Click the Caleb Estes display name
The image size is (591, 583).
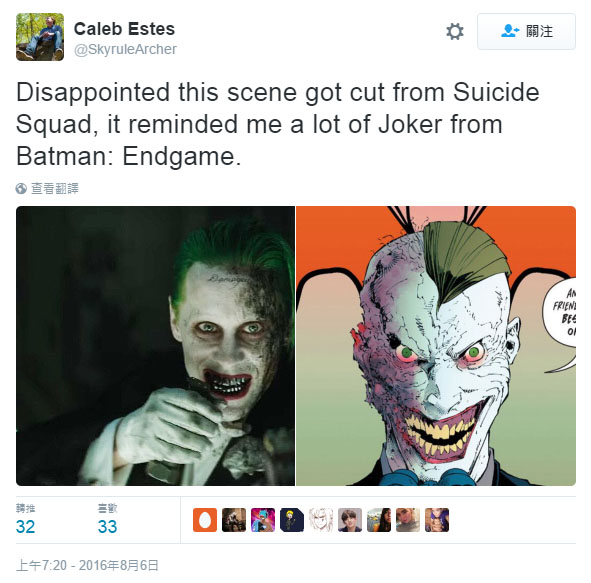[x=124, y=29]
